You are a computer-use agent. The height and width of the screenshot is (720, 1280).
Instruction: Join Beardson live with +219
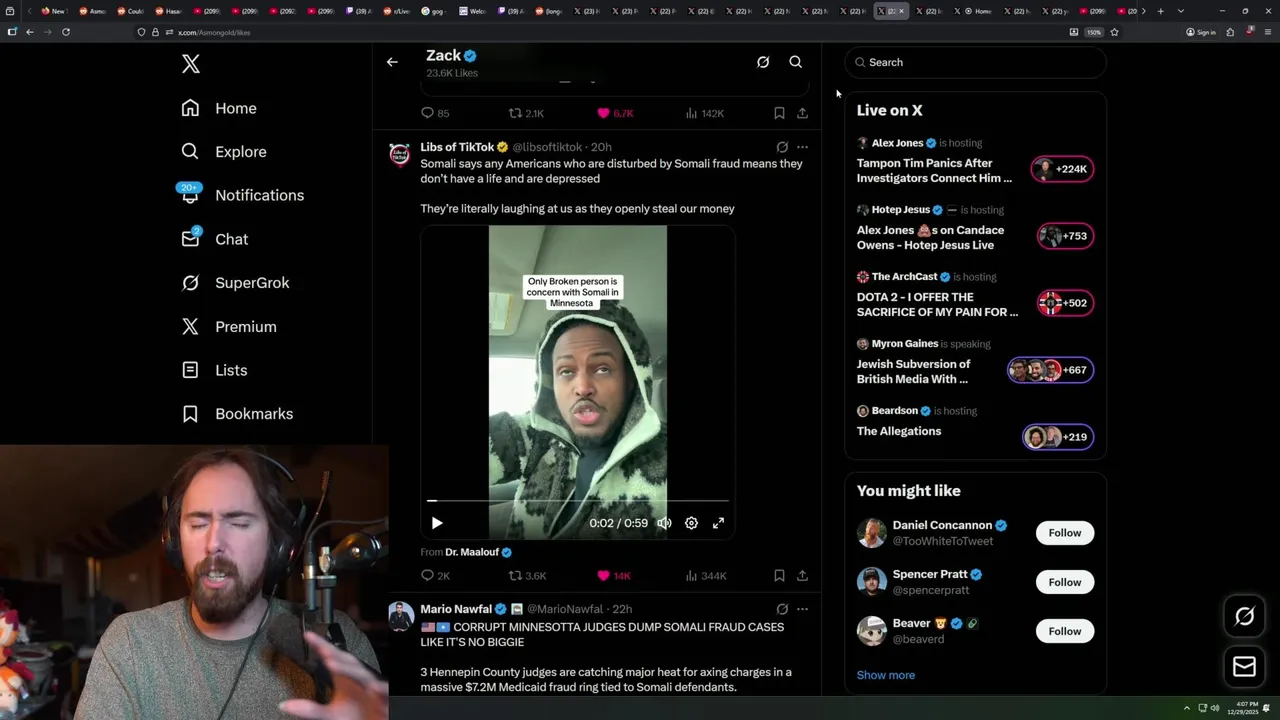click(x=1058, y=437)
